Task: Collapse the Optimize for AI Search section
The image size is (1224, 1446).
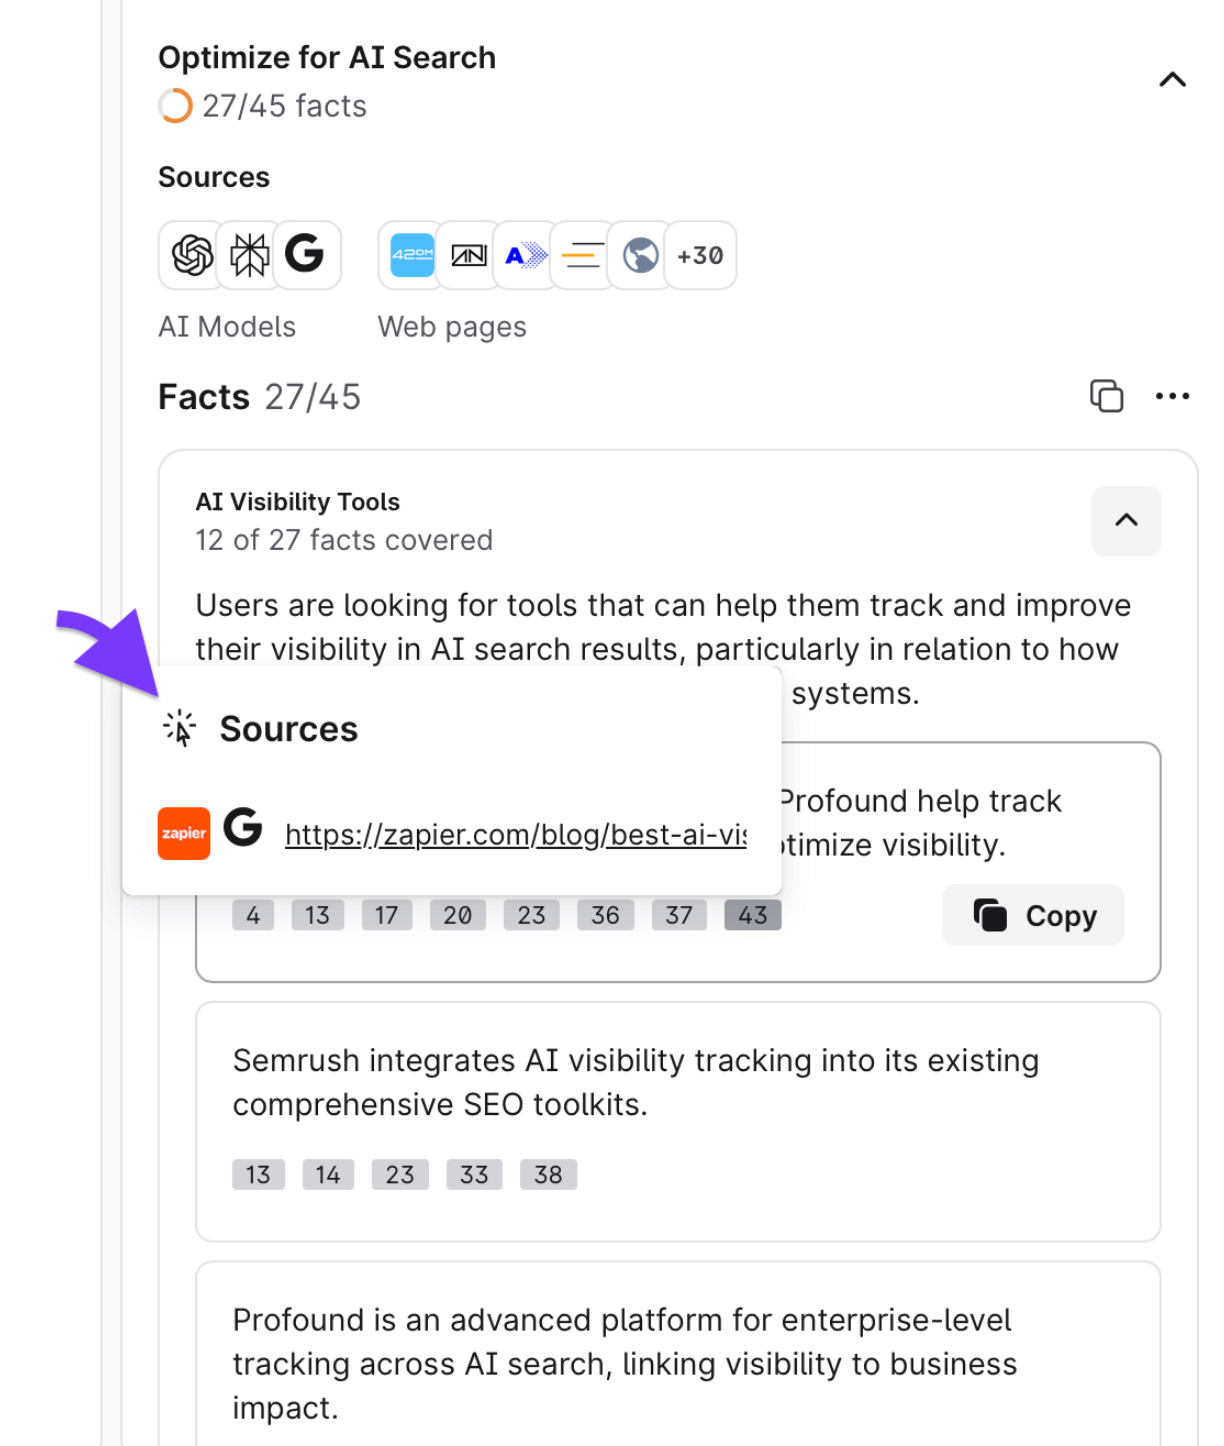Action: click(1172, 80)
